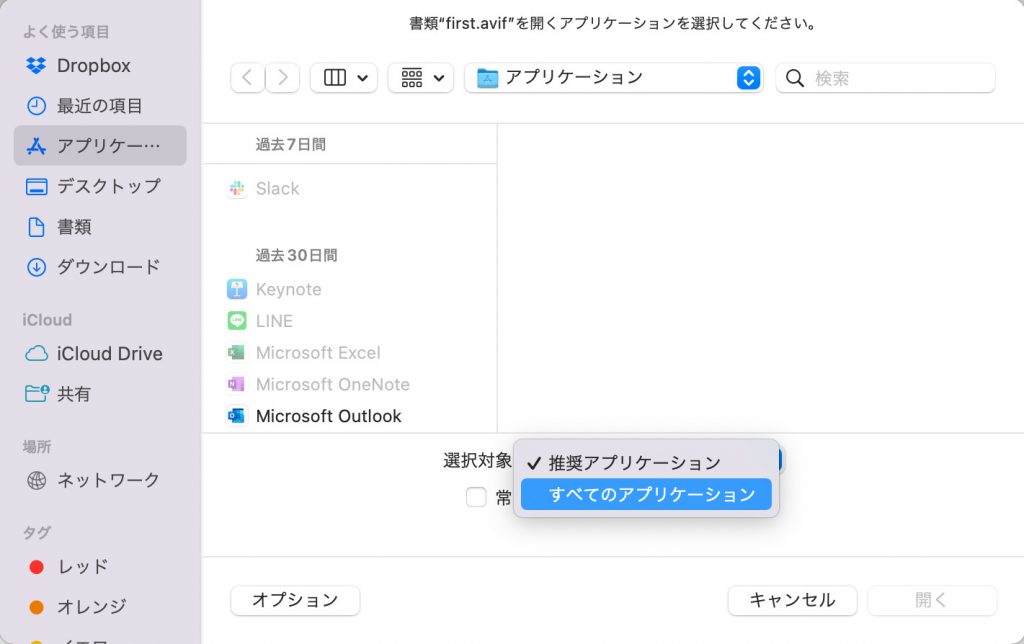
Task: Select アプリケーション sidebar item
Action: 100,146
